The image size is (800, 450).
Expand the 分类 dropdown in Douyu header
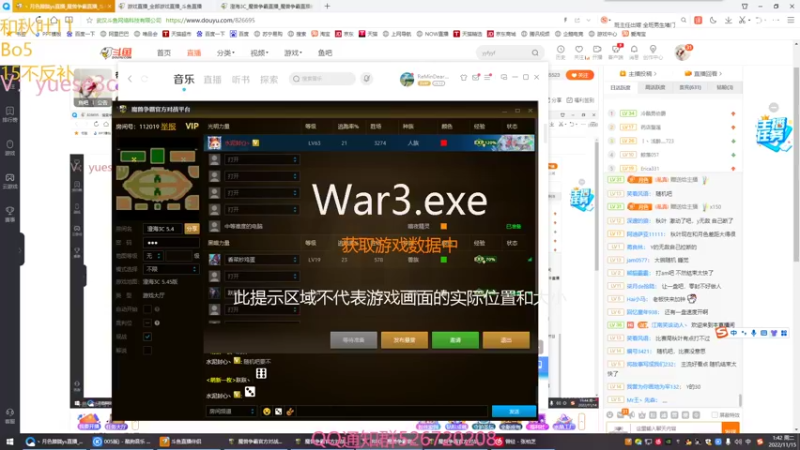point(226,53)
